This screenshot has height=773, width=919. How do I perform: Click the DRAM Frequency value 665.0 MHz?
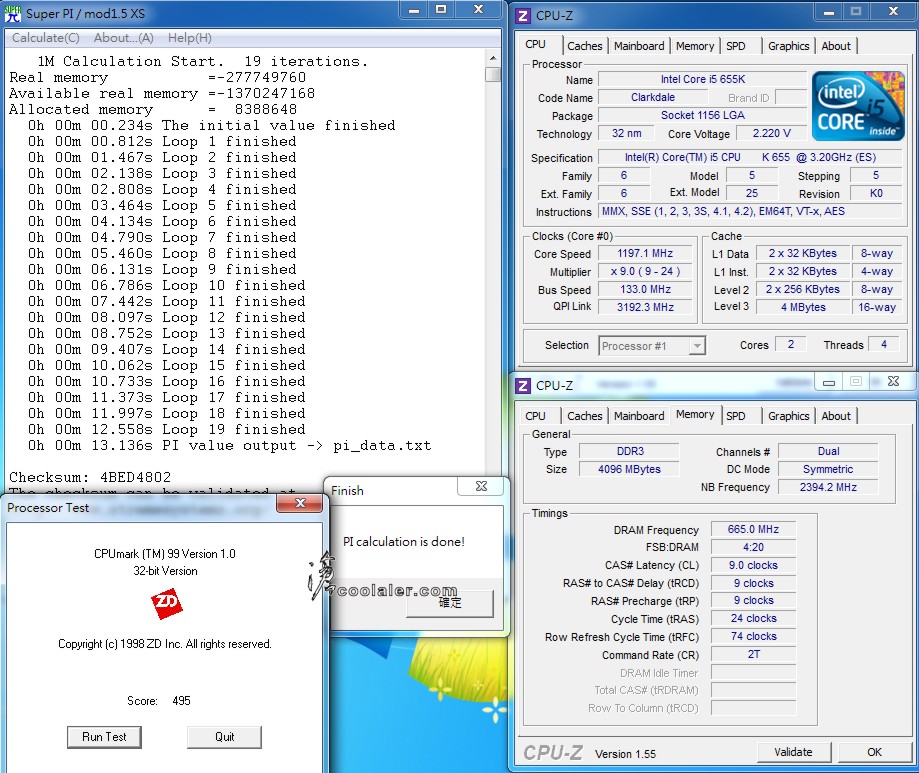753,529
